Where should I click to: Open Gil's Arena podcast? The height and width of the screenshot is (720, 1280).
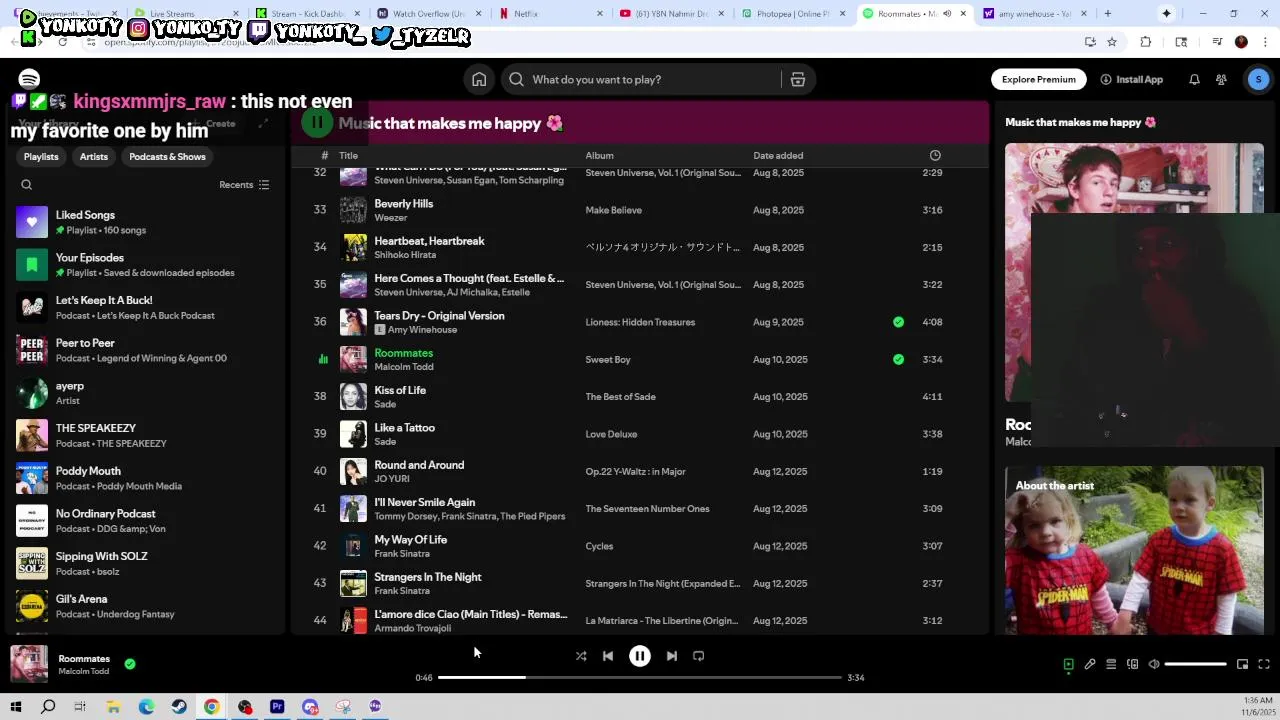(143, 606)
